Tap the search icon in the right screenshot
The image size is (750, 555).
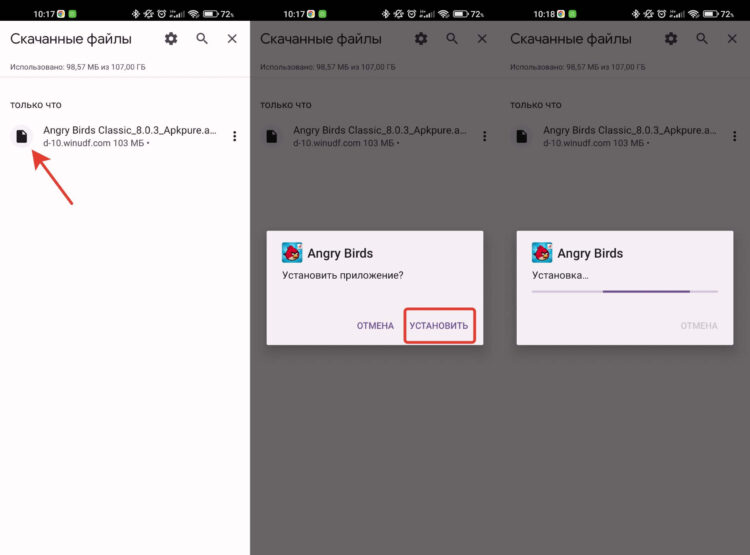point(702,38)
